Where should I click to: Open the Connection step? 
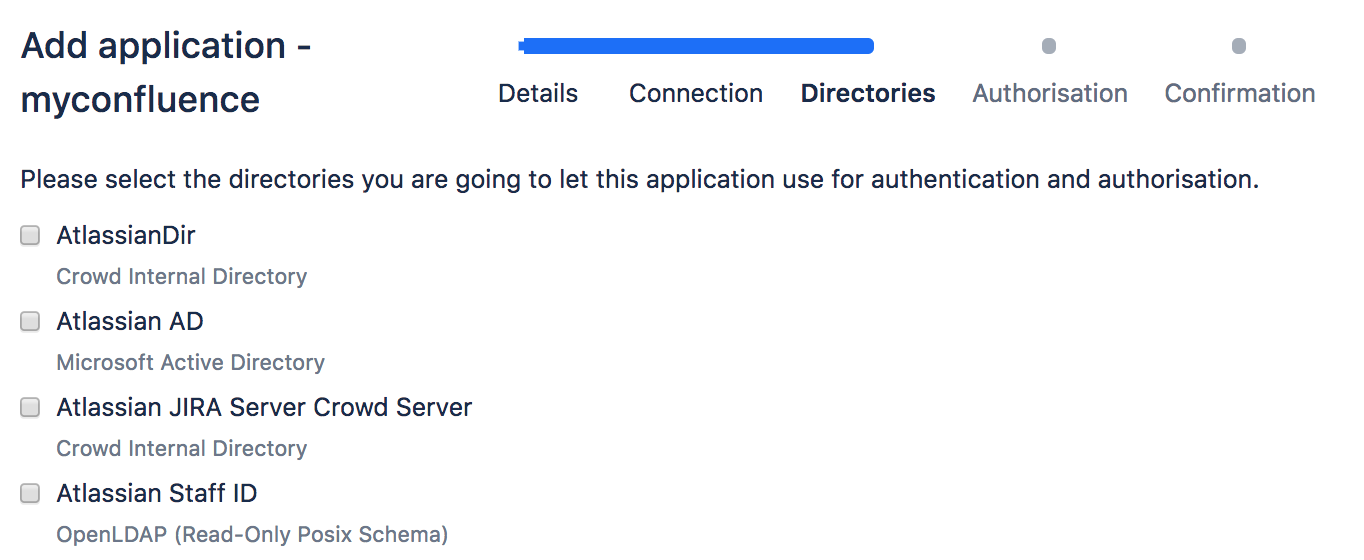695,94
